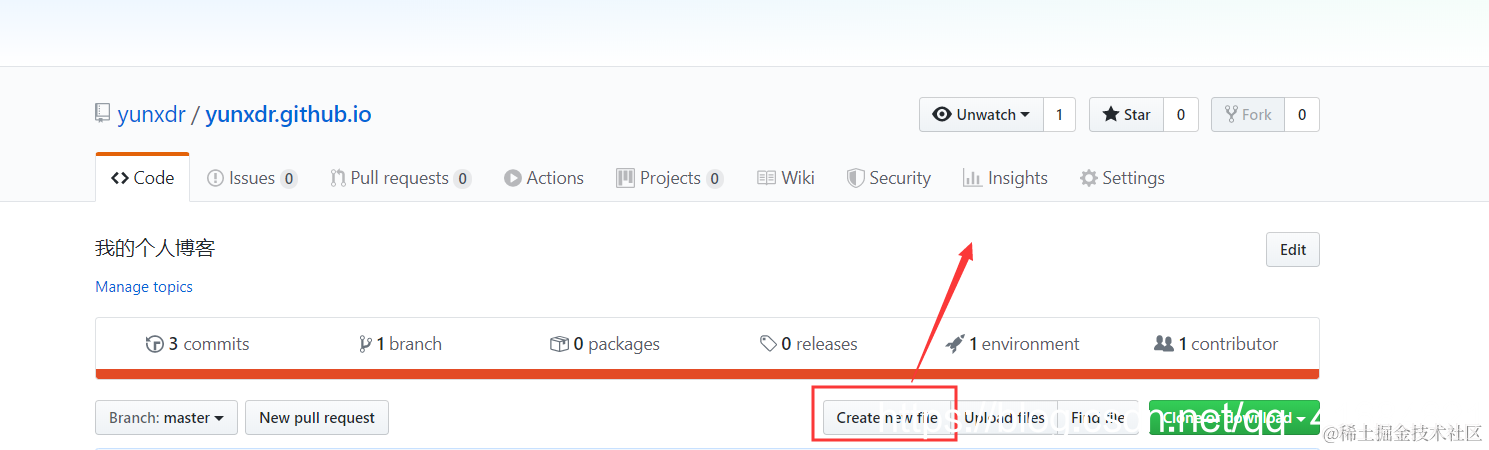Click the stargazer count 0
This screenshot has height=450, width=1489.
click(x=1180, y=115)
